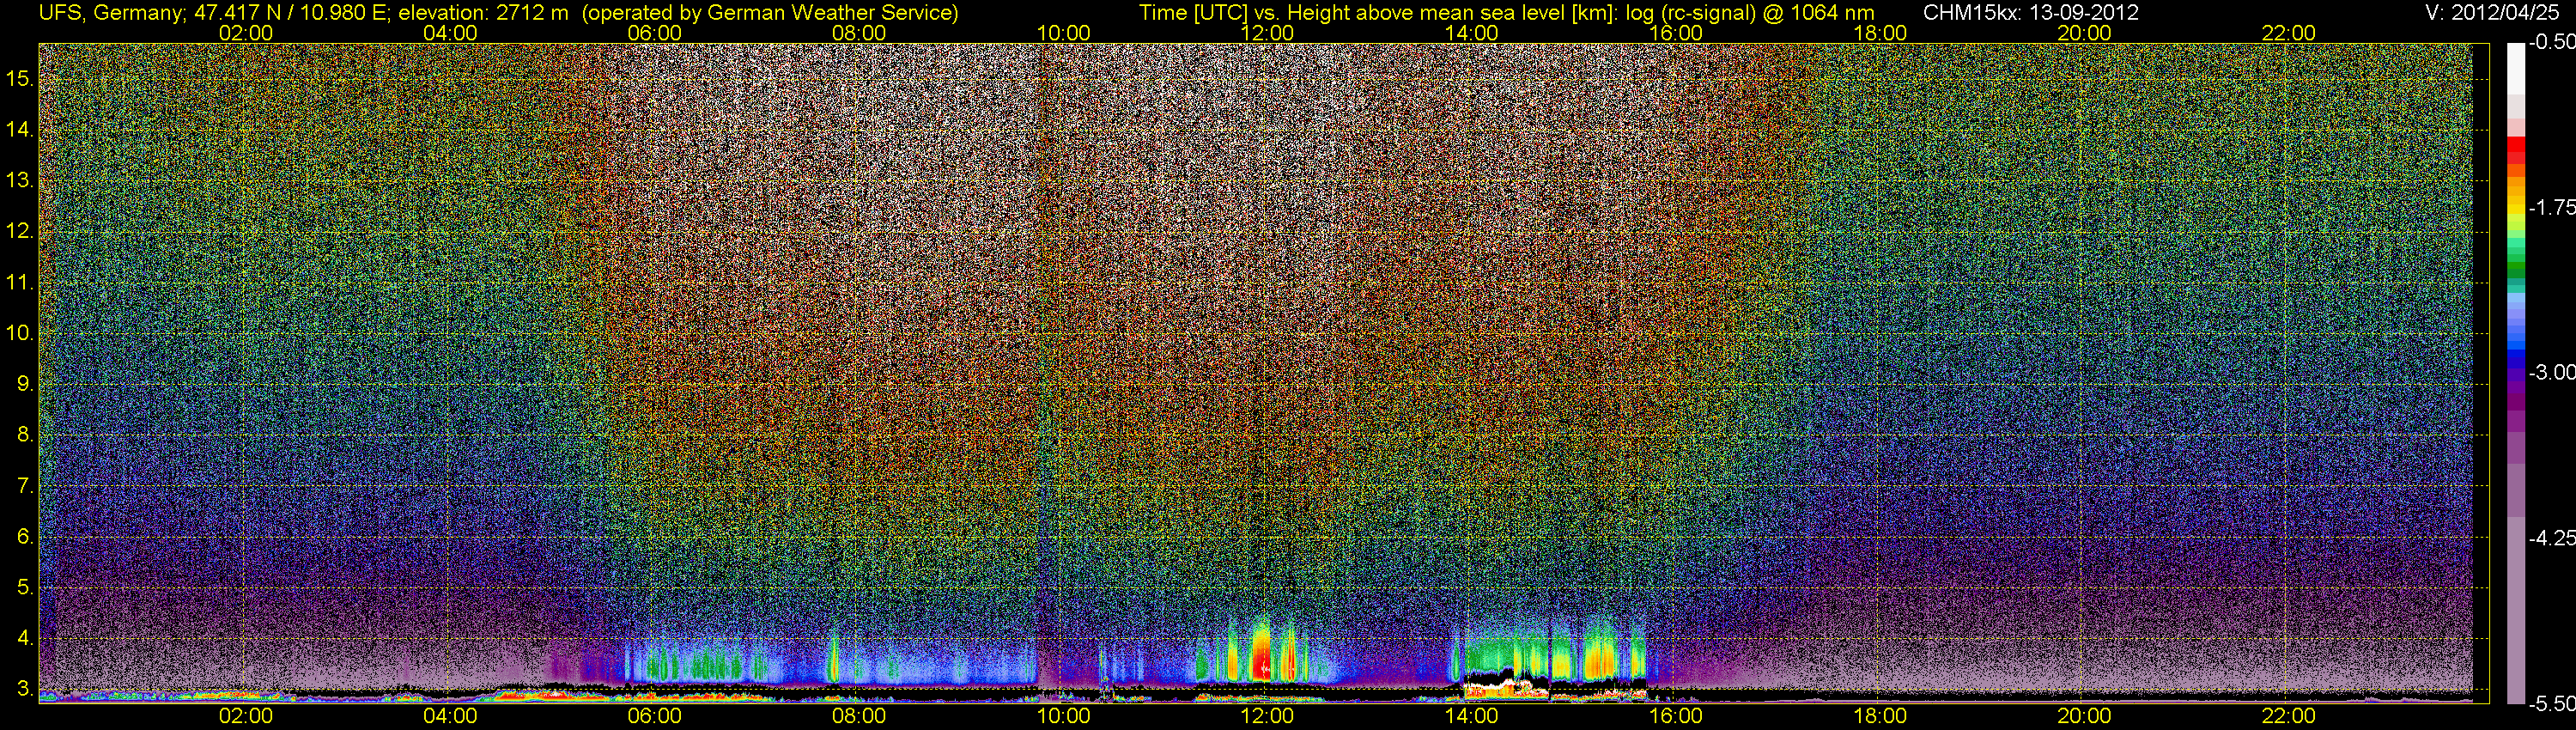This screenshot has height=730, width=2576.
Task: Click the 10:00 label on the top time axis
Action: tap(1063, 33)
